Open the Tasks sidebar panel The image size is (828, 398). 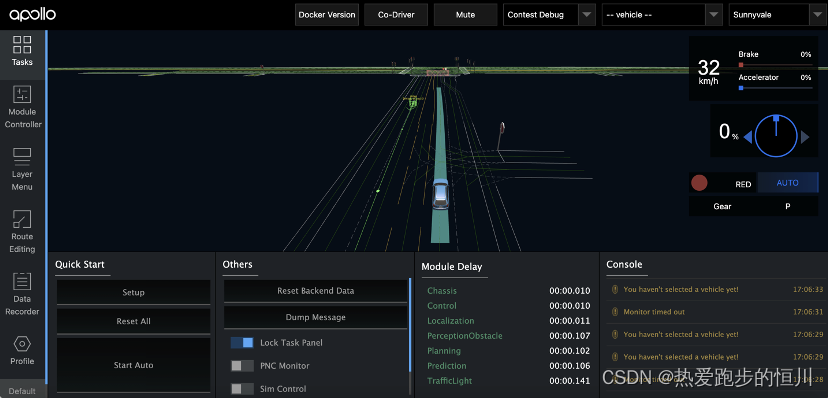pos(22,51)
